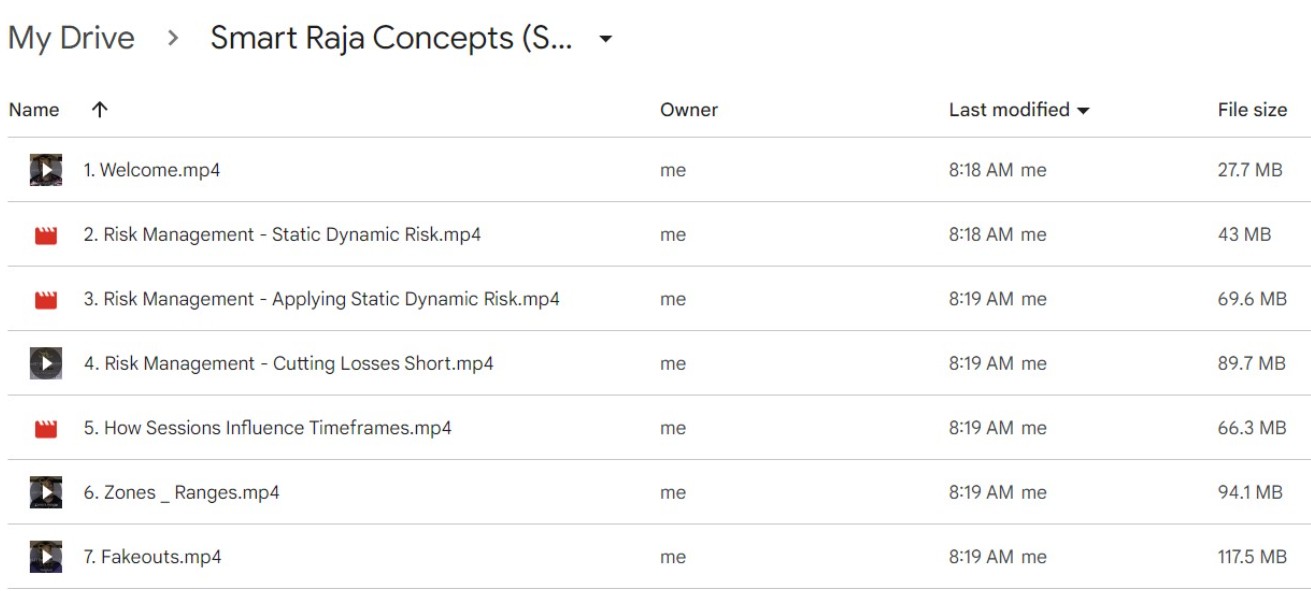
Task: Click the thumbnail icon for 7. Fakeouts.mp4
Action: tap(46, 556)
